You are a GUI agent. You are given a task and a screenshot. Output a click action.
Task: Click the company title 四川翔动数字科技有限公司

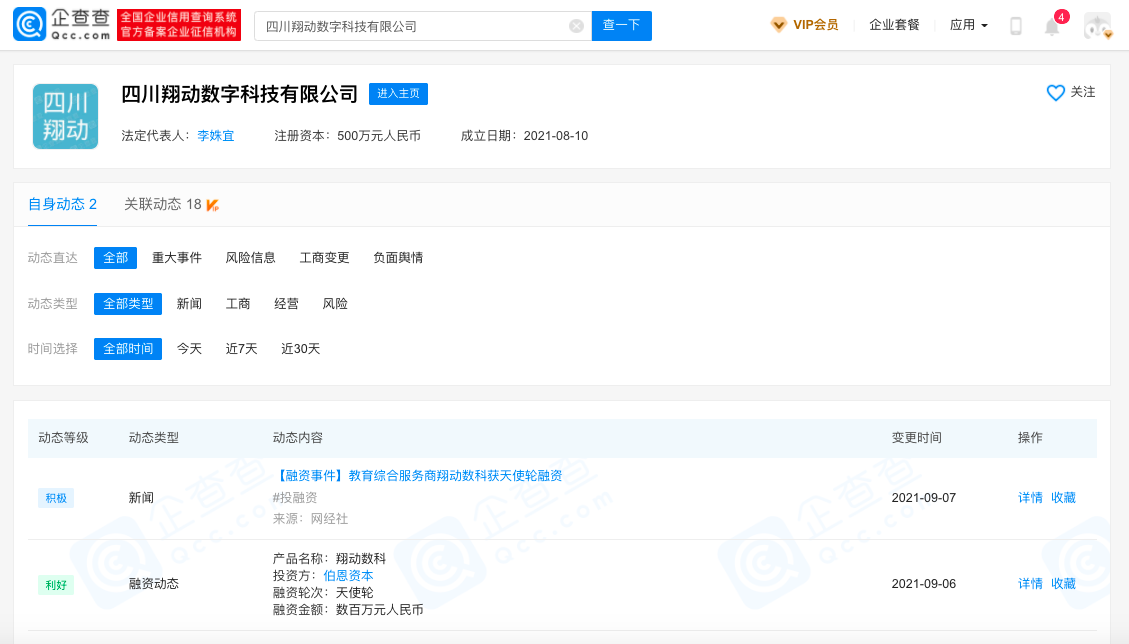tap(239, 94)
